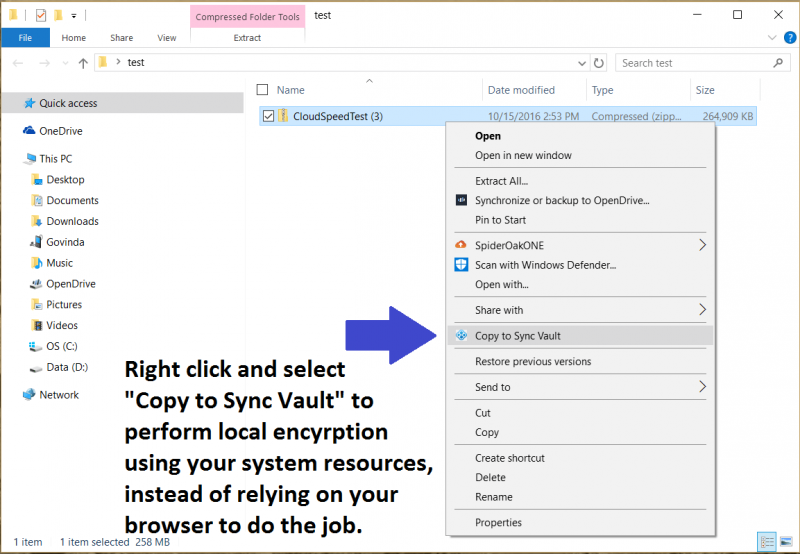This screenshot has width=800, height=554.
Task: Click the Quick access star icon
Action: tap(30, 103)
